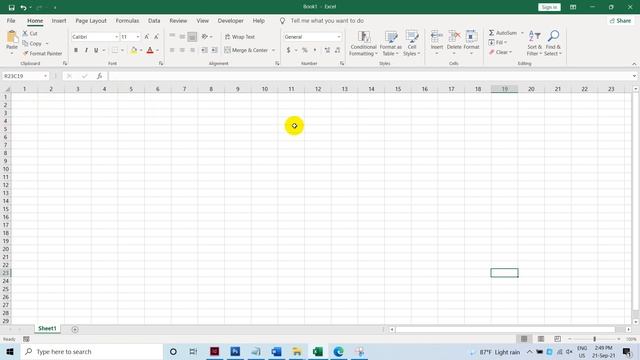
Task: Apply fill color with the paint bucket
Action: (x=133, y=50)
